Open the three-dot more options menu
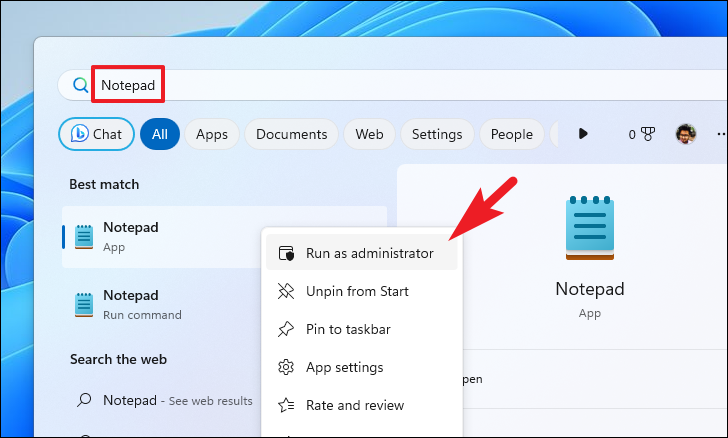This screenshot has height=438, width=728. coord(722,134)
